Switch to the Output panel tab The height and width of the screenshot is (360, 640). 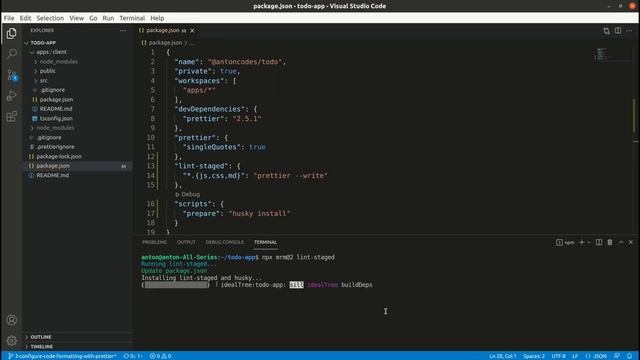tap(186, 242)
